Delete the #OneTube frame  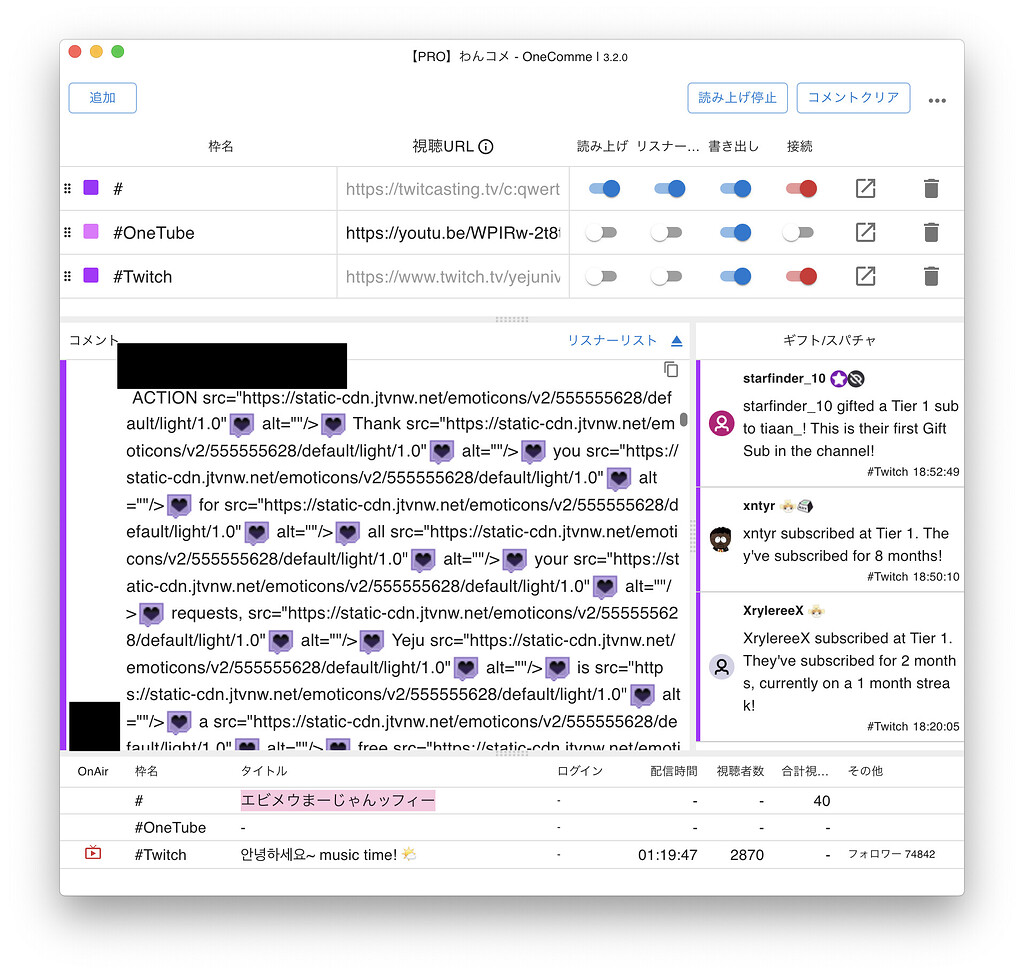pos(931,232)
